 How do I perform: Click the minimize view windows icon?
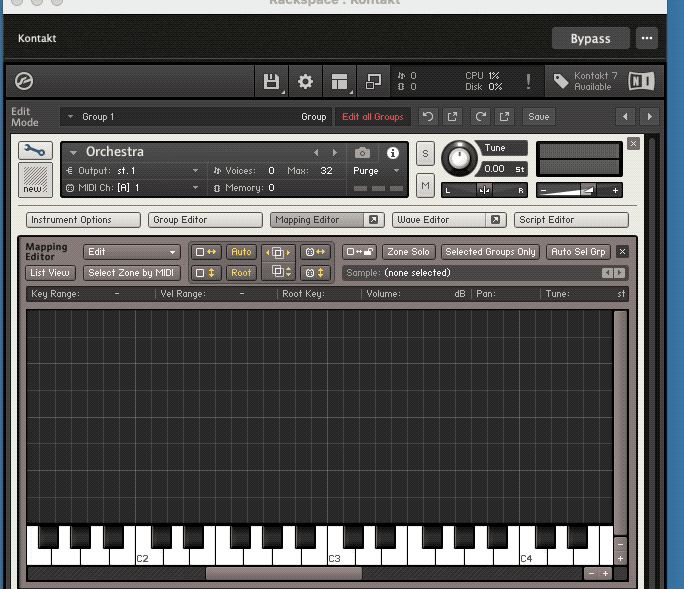click(373, 82)
